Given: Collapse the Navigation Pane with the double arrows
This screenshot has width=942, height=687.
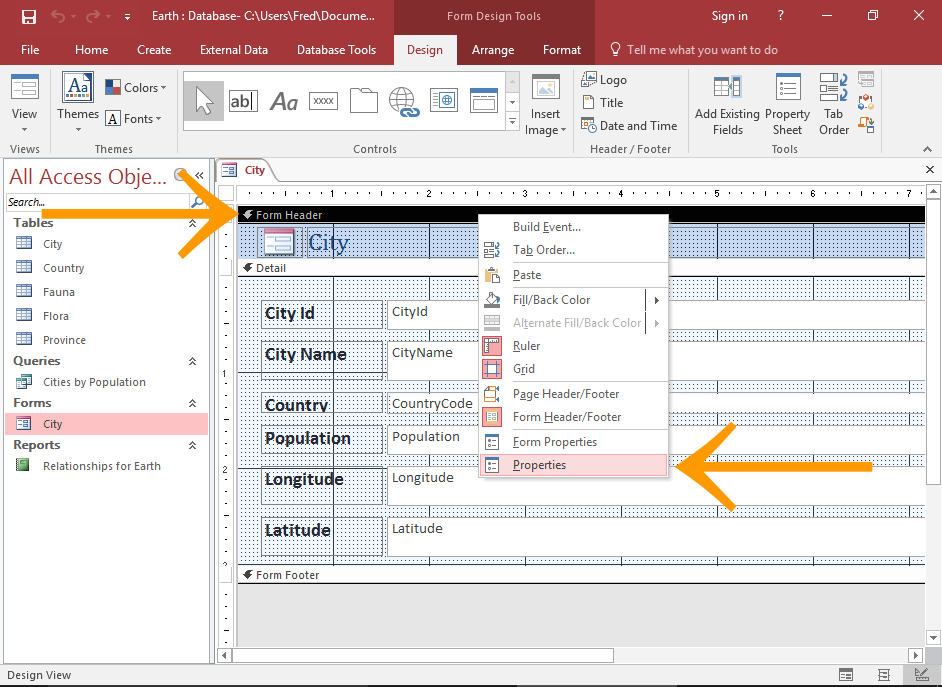Looking at the screenshot, I should pyautogui.click(x=198, y=176).
